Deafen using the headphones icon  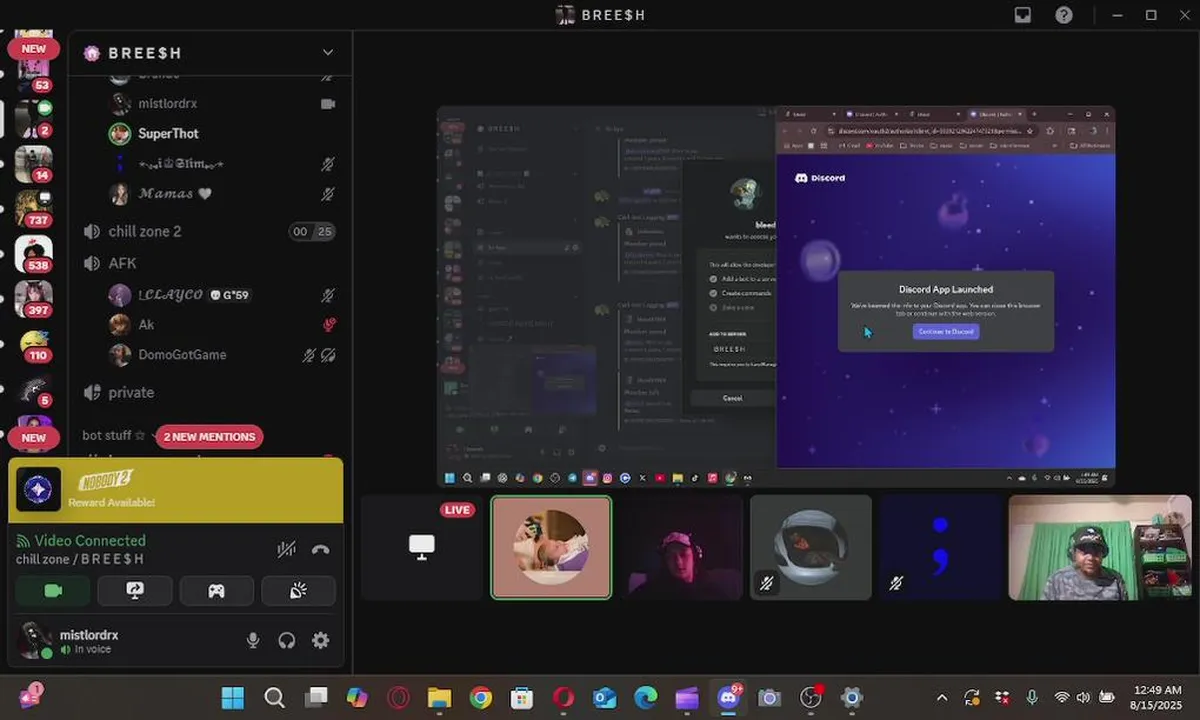tap(287, 641)
